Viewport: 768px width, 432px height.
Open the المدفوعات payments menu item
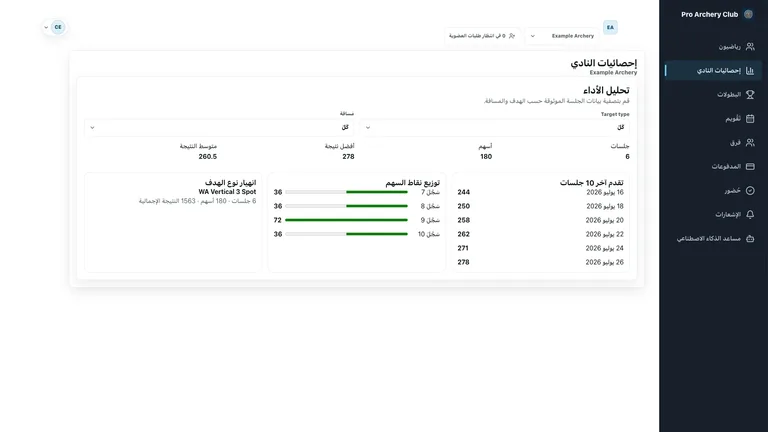coord(713,167)
